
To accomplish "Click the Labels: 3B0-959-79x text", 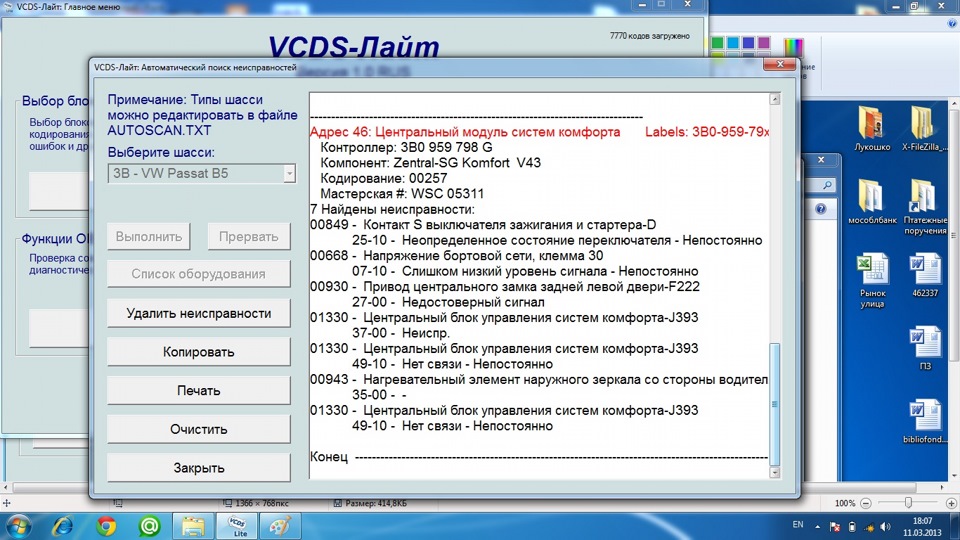I will point(707,132).
